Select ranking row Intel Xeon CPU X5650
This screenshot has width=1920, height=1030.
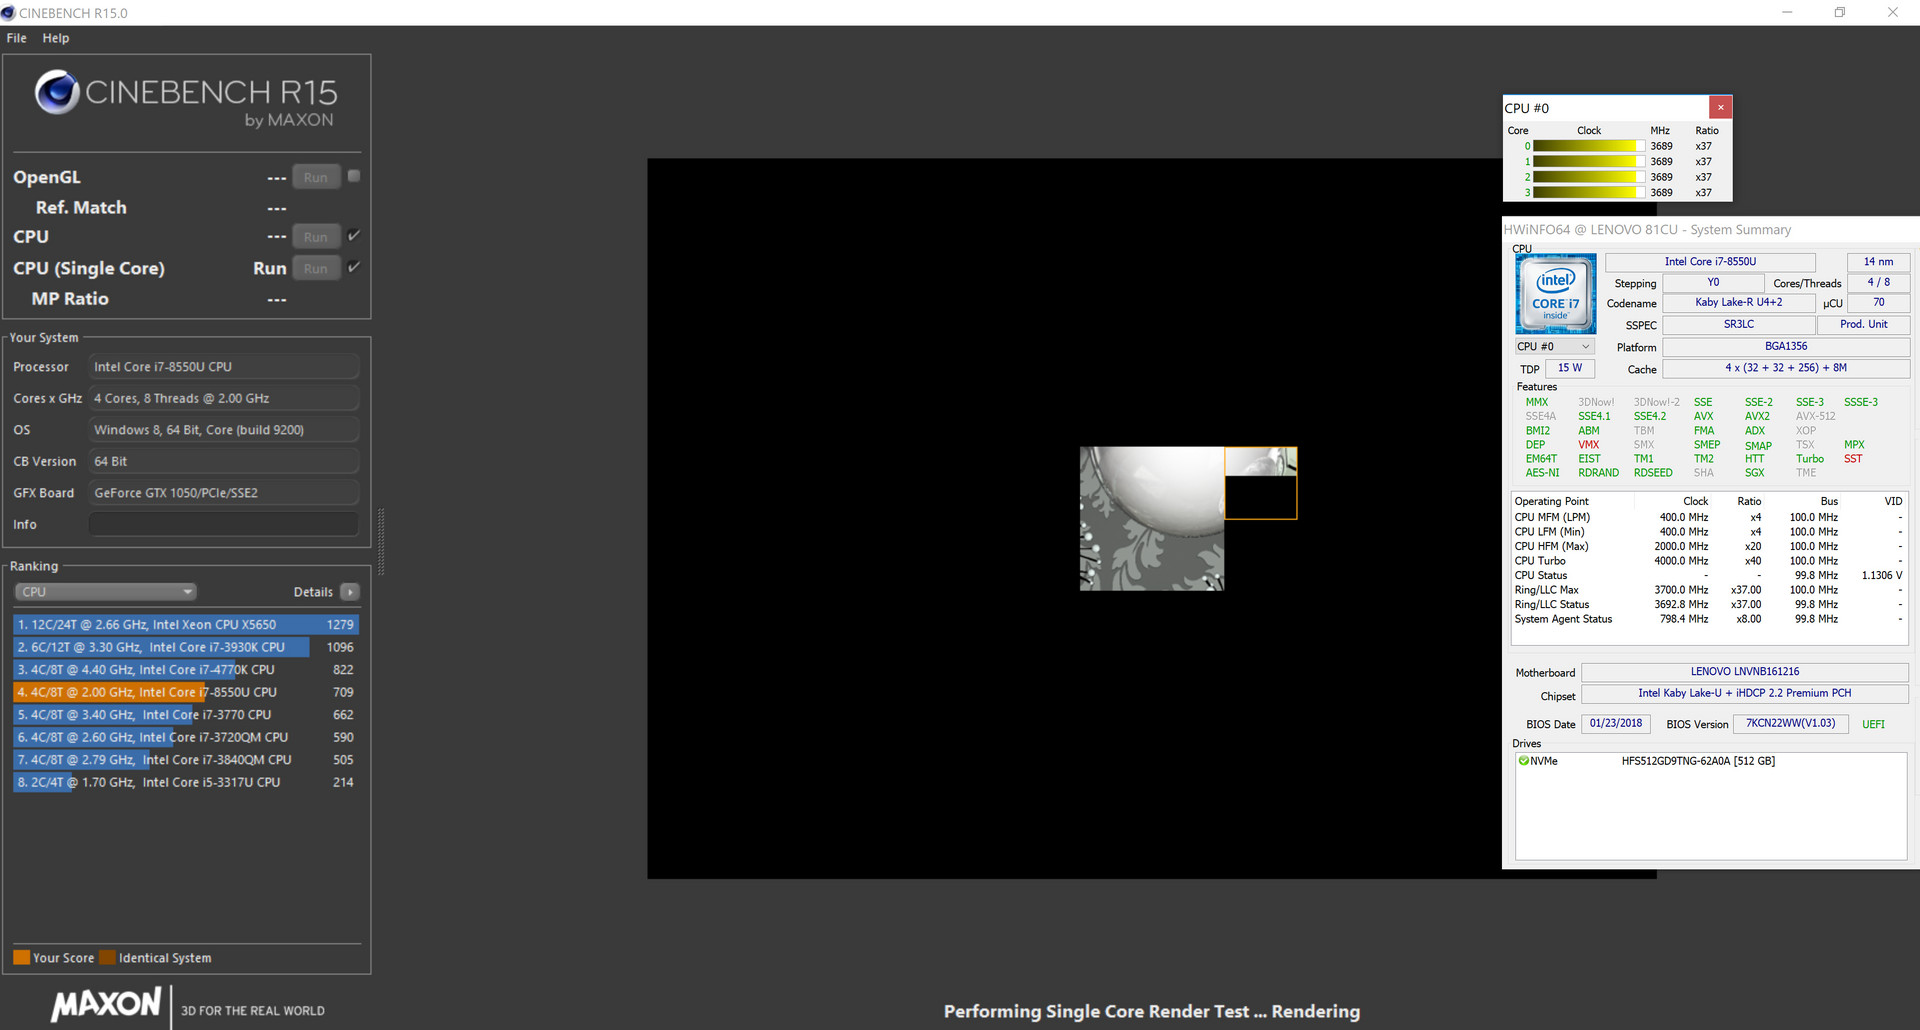click(x=186, y=624)
